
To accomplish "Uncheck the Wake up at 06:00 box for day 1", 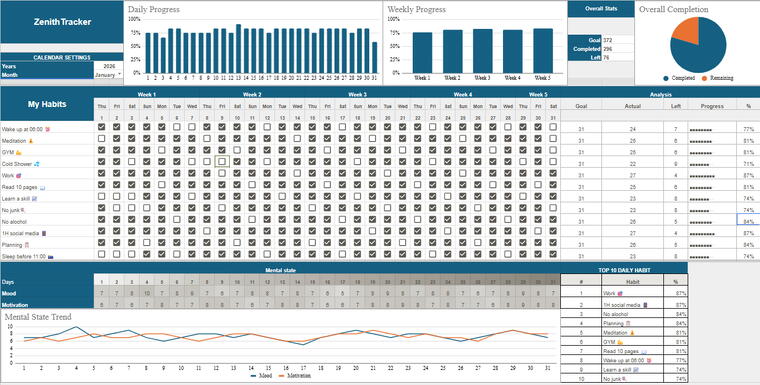I will (101, 127).
